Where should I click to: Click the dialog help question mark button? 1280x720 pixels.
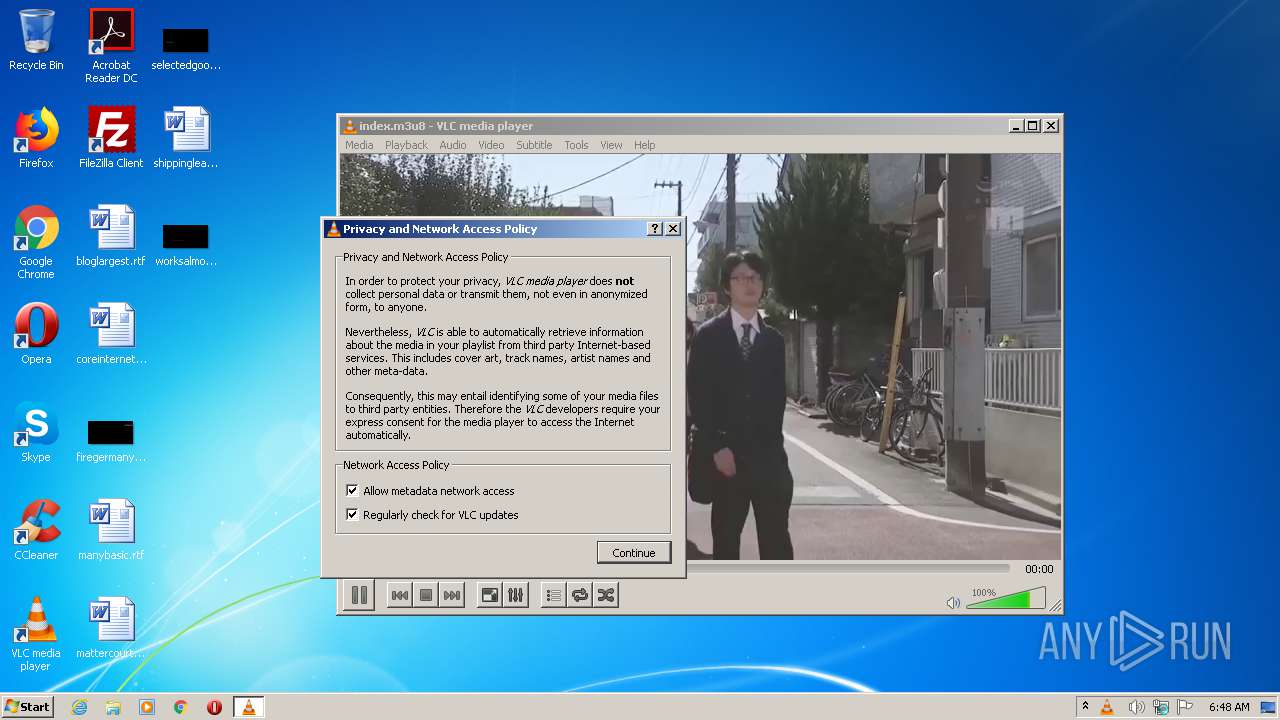point(655,229)
